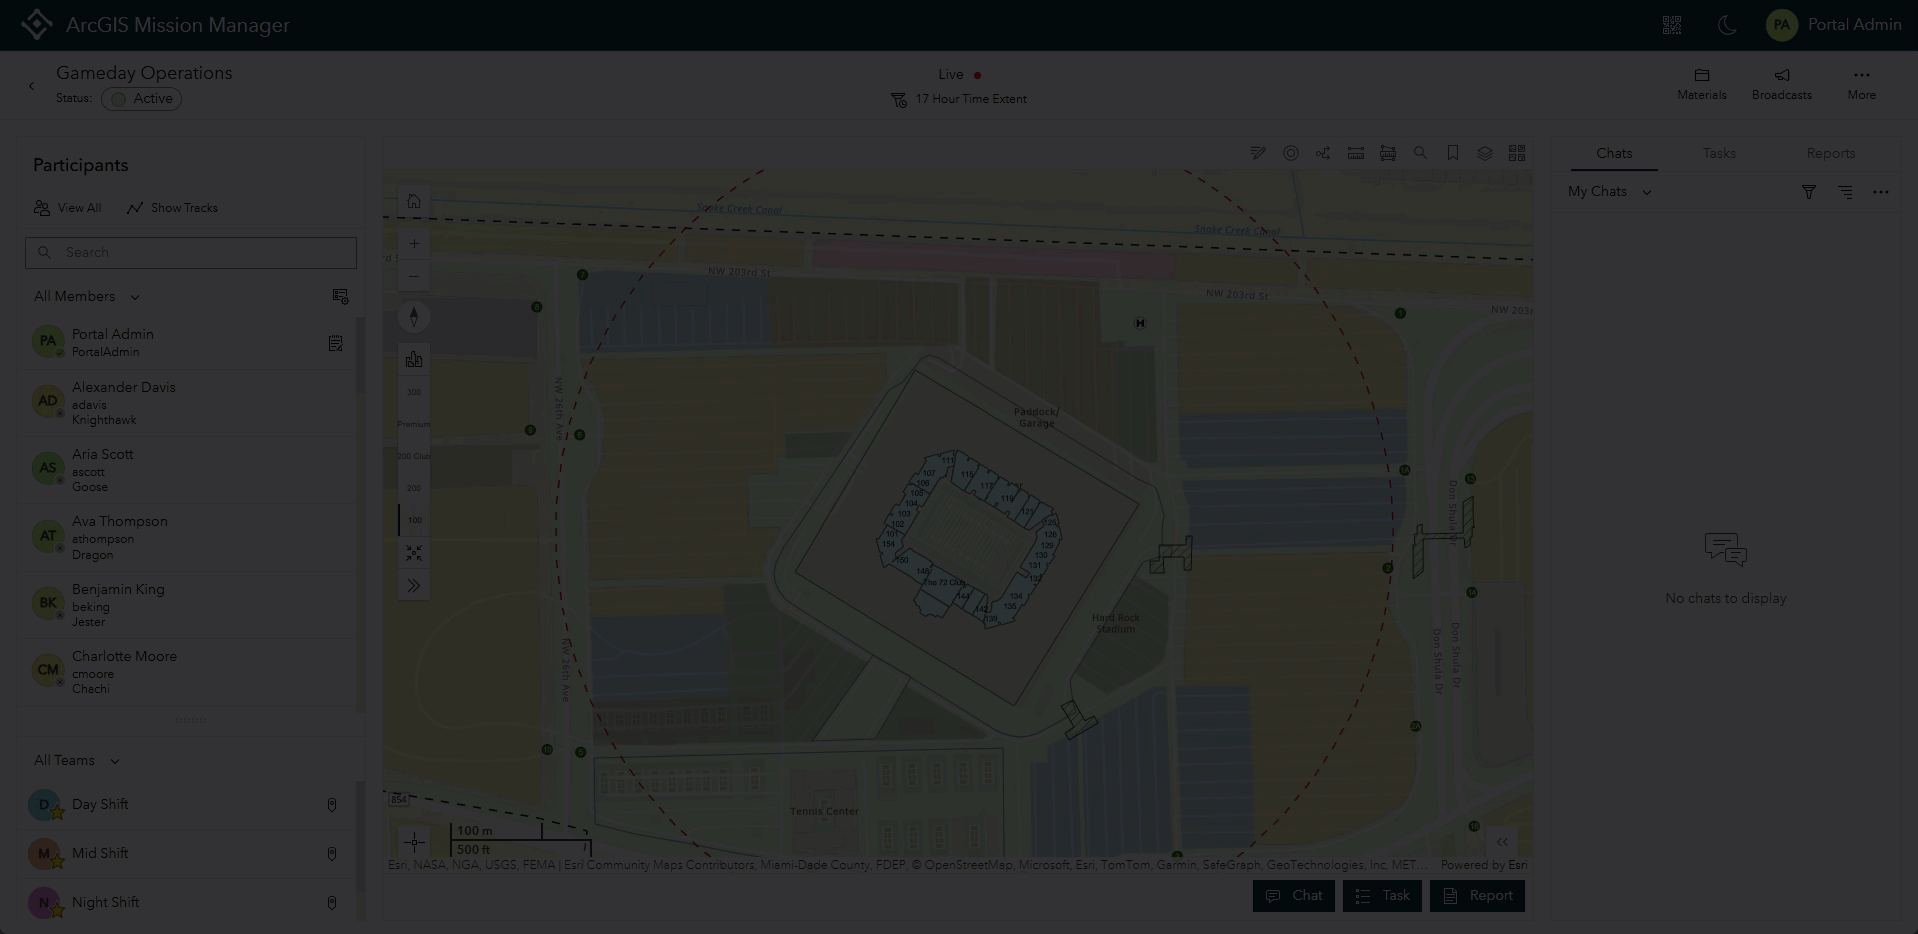Open the More menu in mission header

(1861, 84)
